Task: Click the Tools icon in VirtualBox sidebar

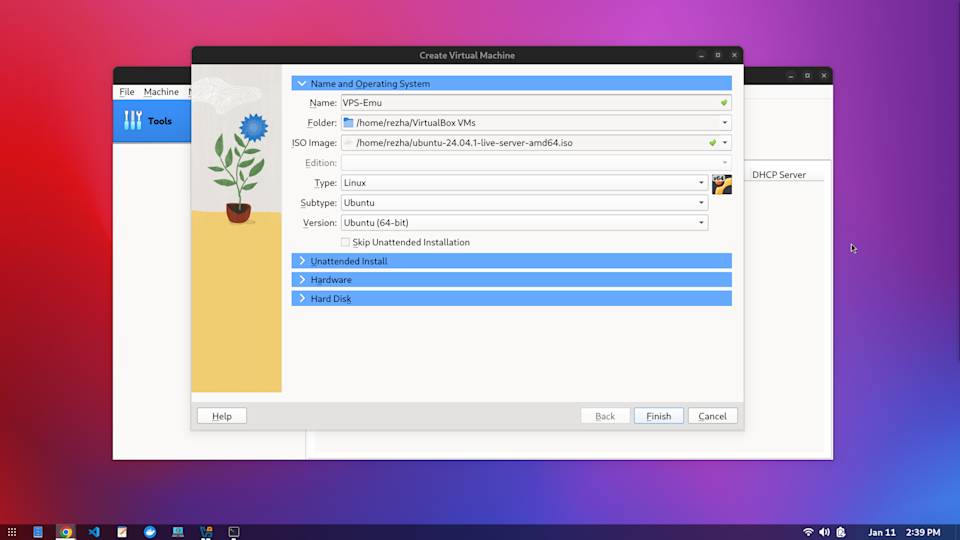Action: (x=133, y=121)
